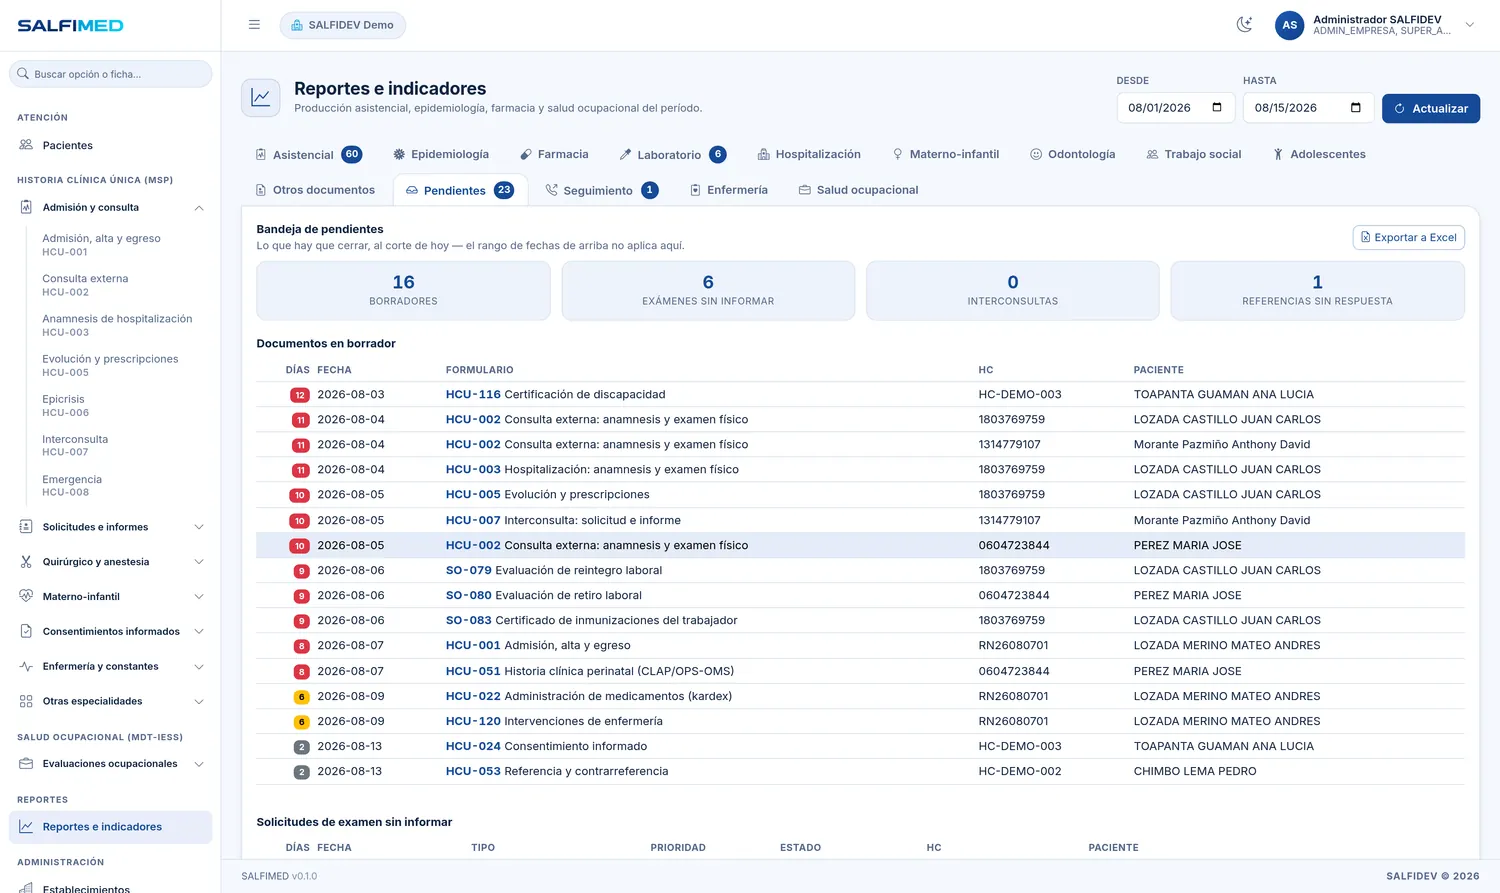This screenshot has width=1500, height=893.
Task: Open the Materno-infantil report tab
Action: coord(946,154)
